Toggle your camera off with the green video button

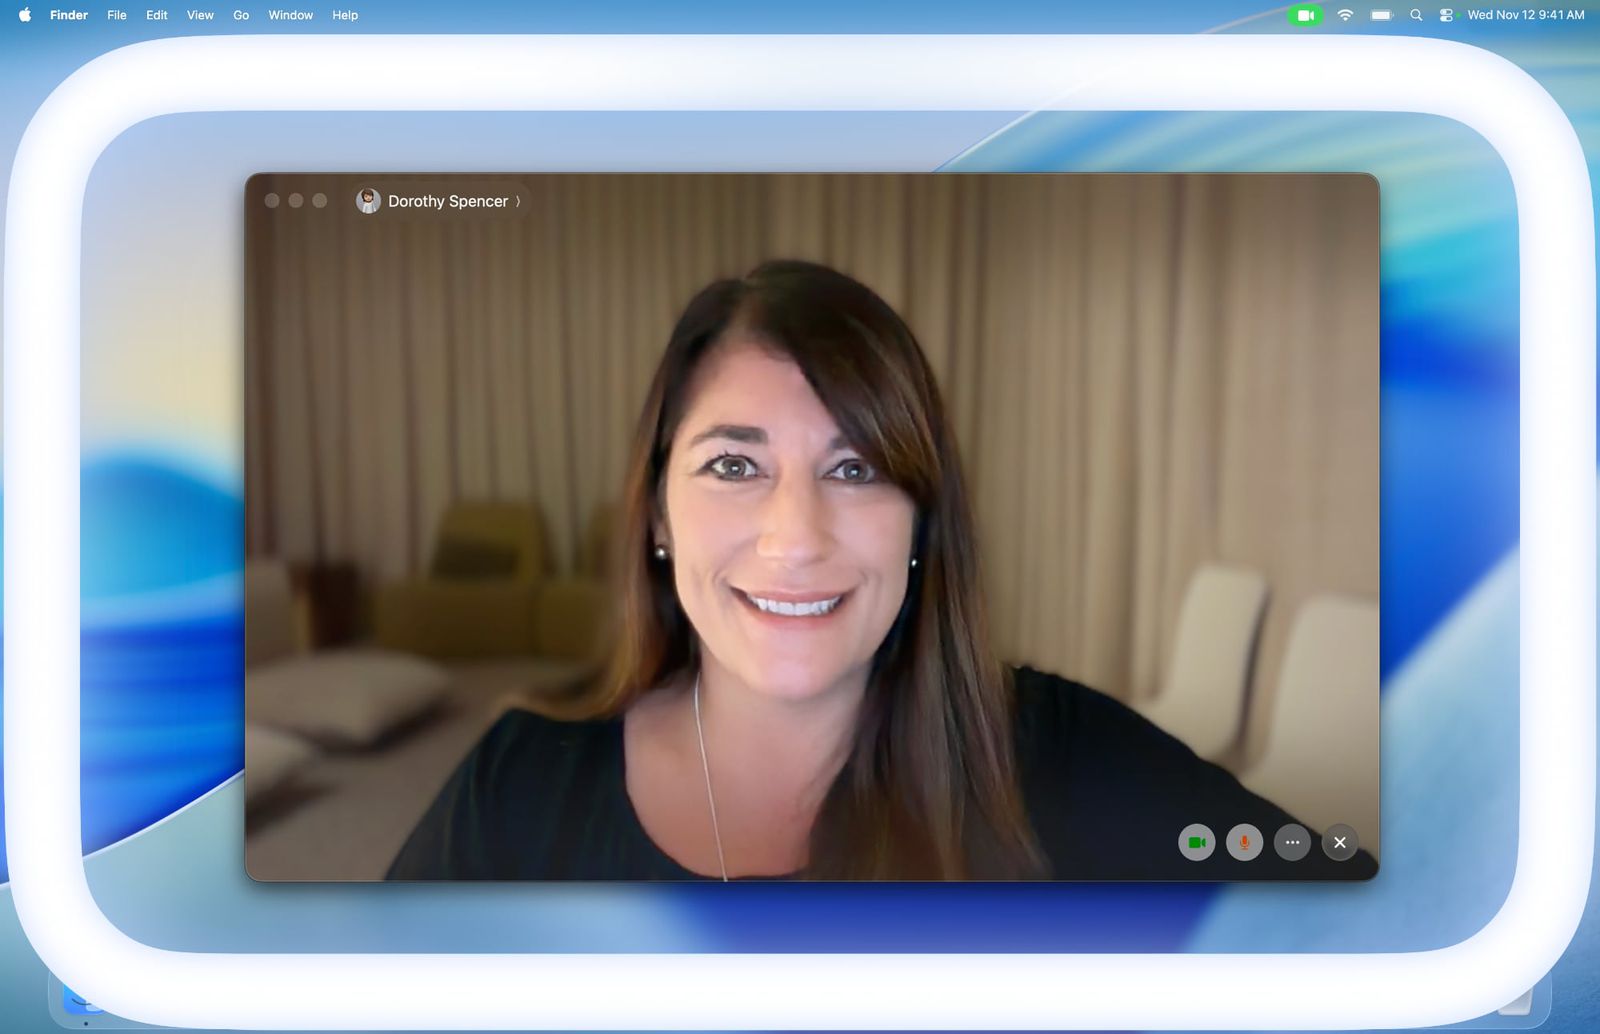1197,843
